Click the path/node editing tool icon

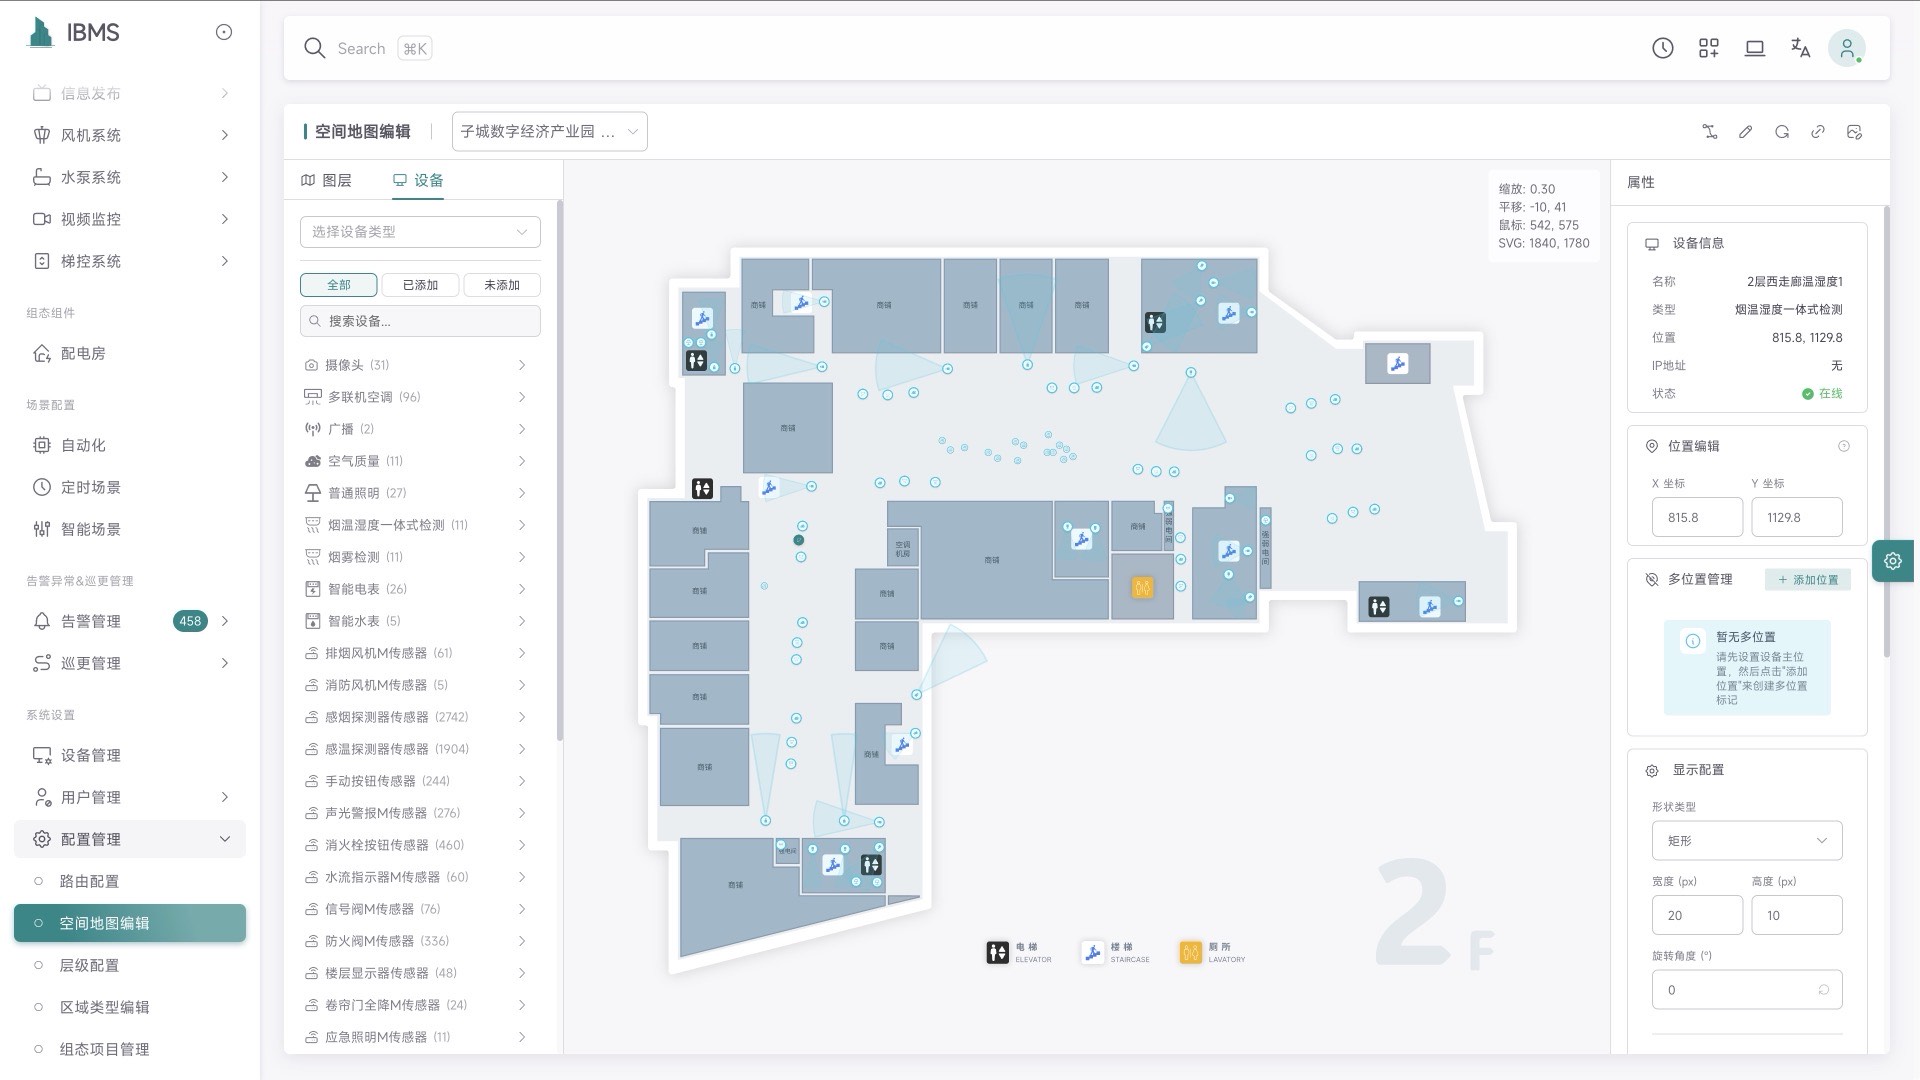click(1709, 132)
